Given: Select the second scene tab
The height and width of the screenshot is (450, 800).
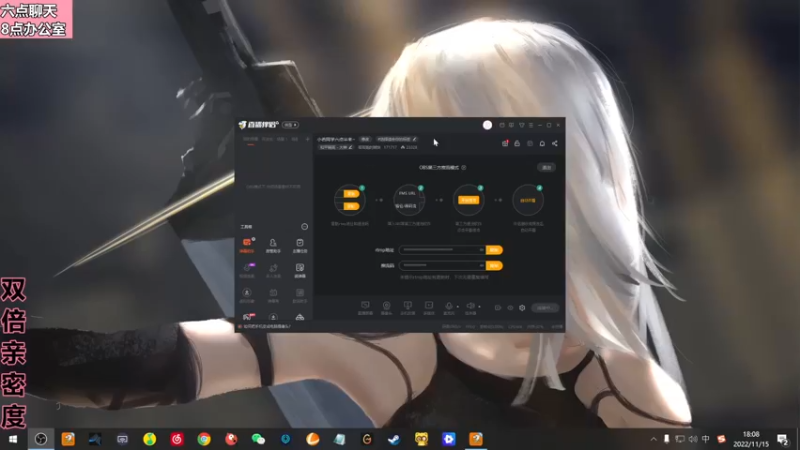Looking at the screenshot, I should click(267, 139).
